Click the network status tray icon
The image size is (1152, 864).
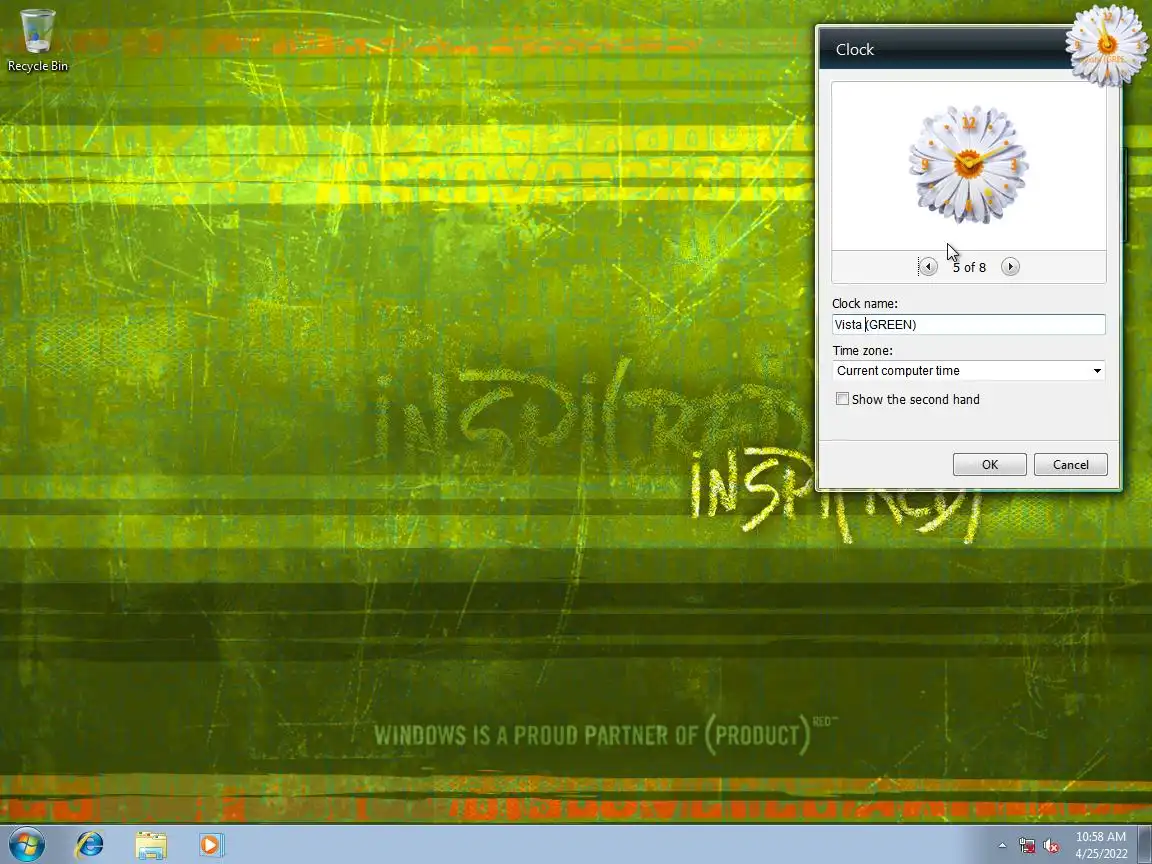[x=1027, y=846]
